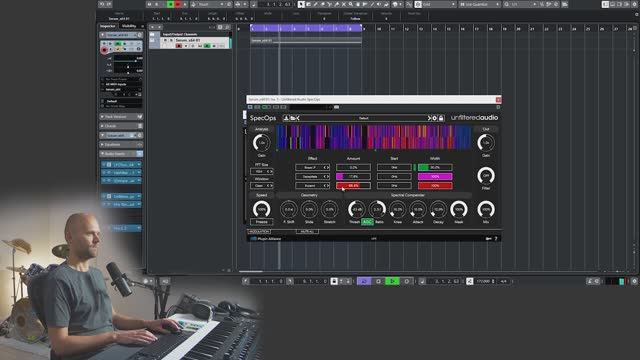Switch to the Visibility tab
The height and width of the screenshot is (360, 640).
pos(129,26)
